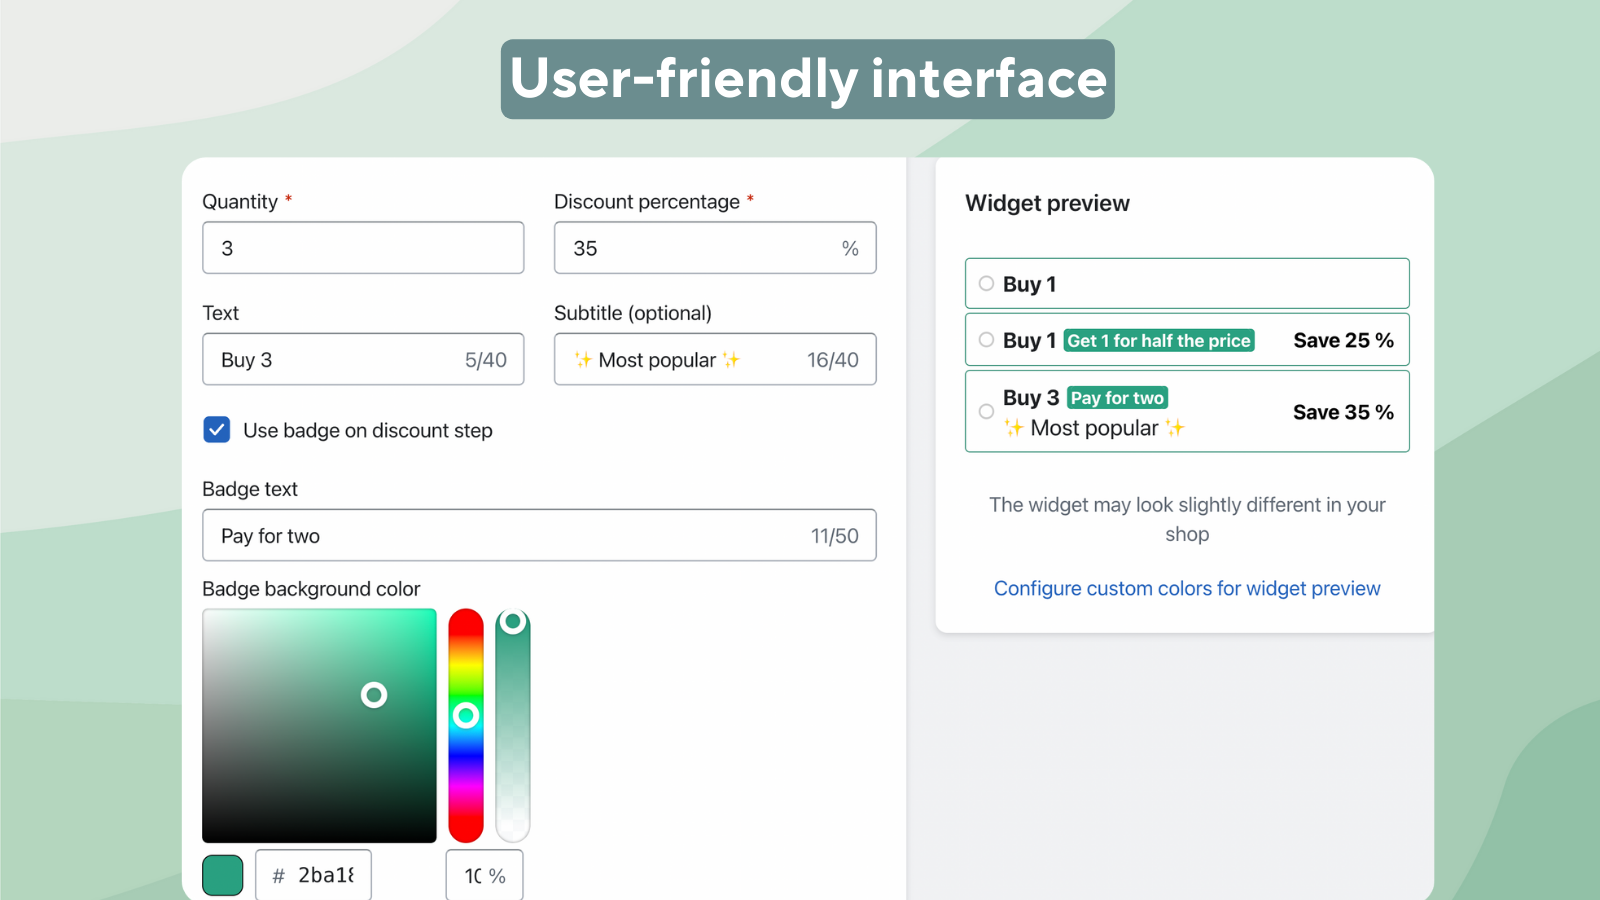Click the Badge text input field
Image resolution: width=1600 pixels, height=900 pixels.
[510, 536]
